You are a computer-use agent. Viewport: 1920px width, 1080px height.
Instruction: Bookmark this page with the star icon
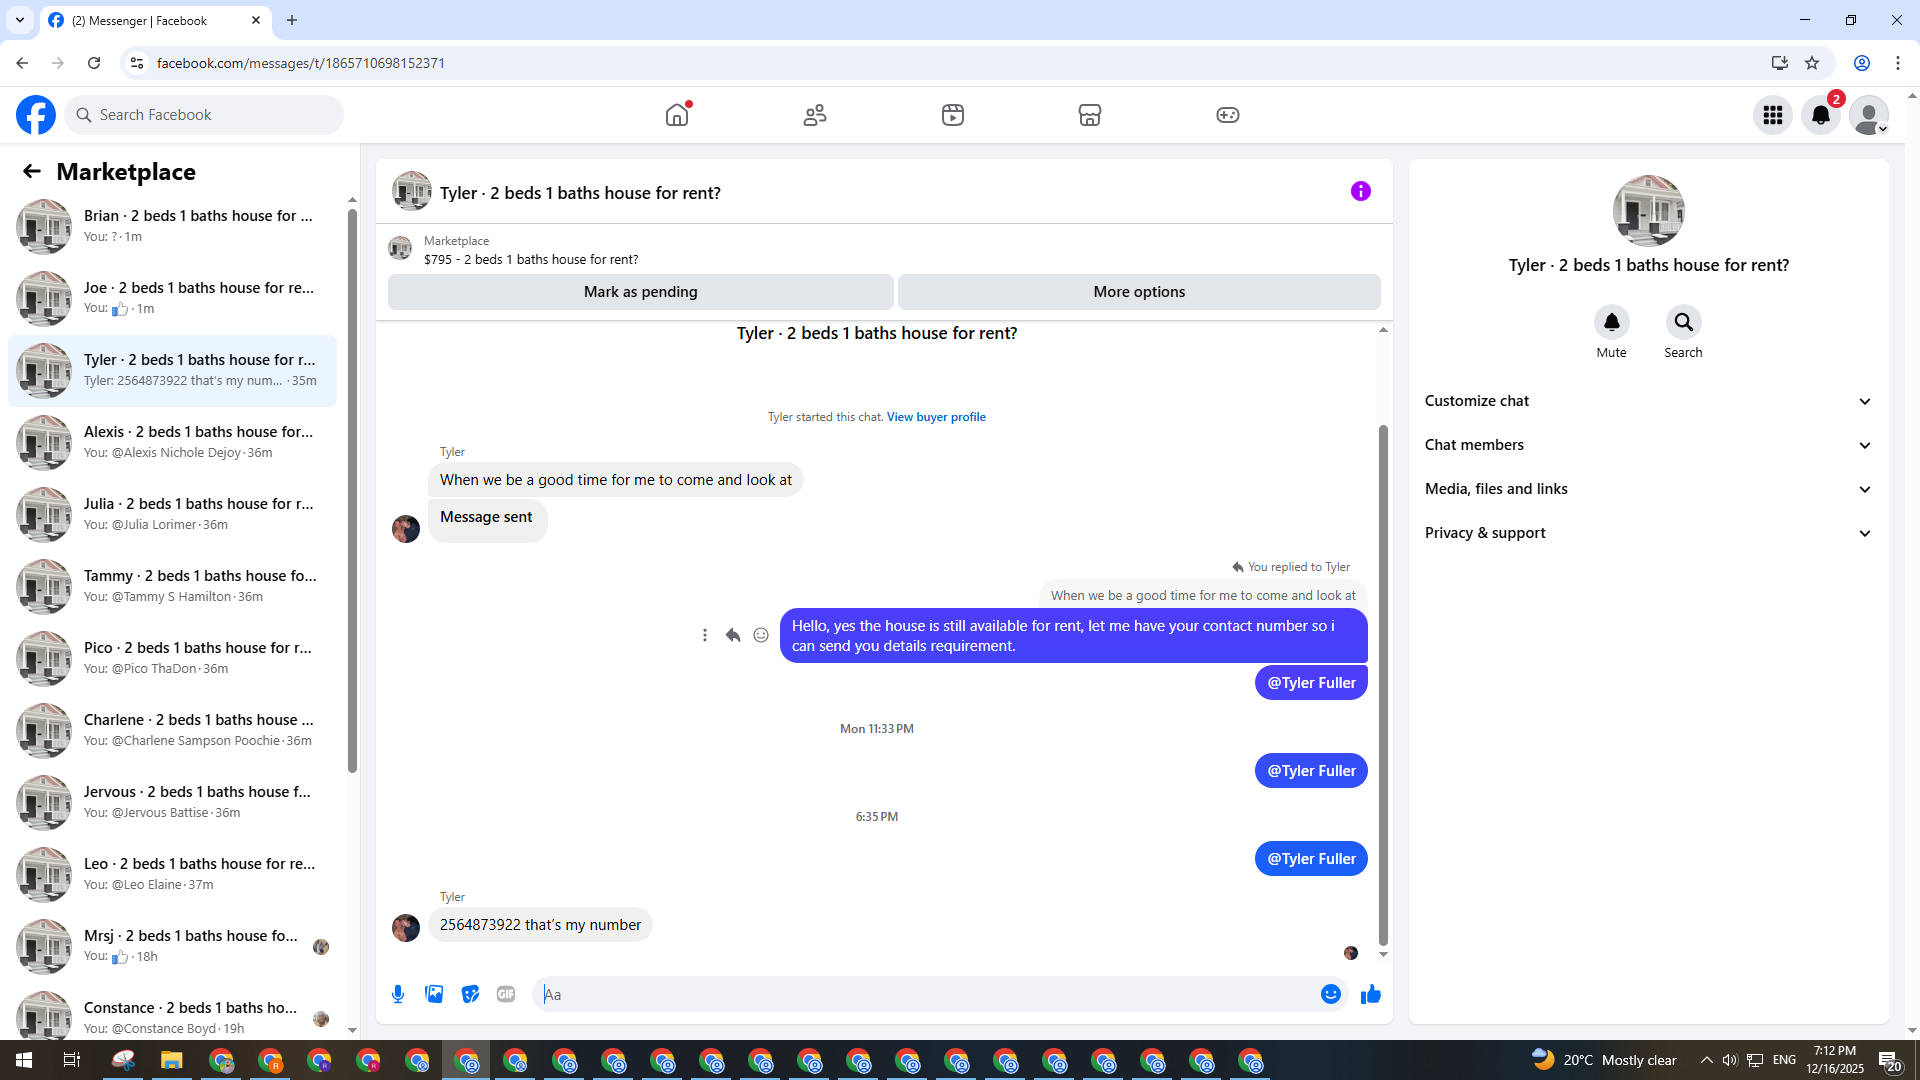[1812, 63]
